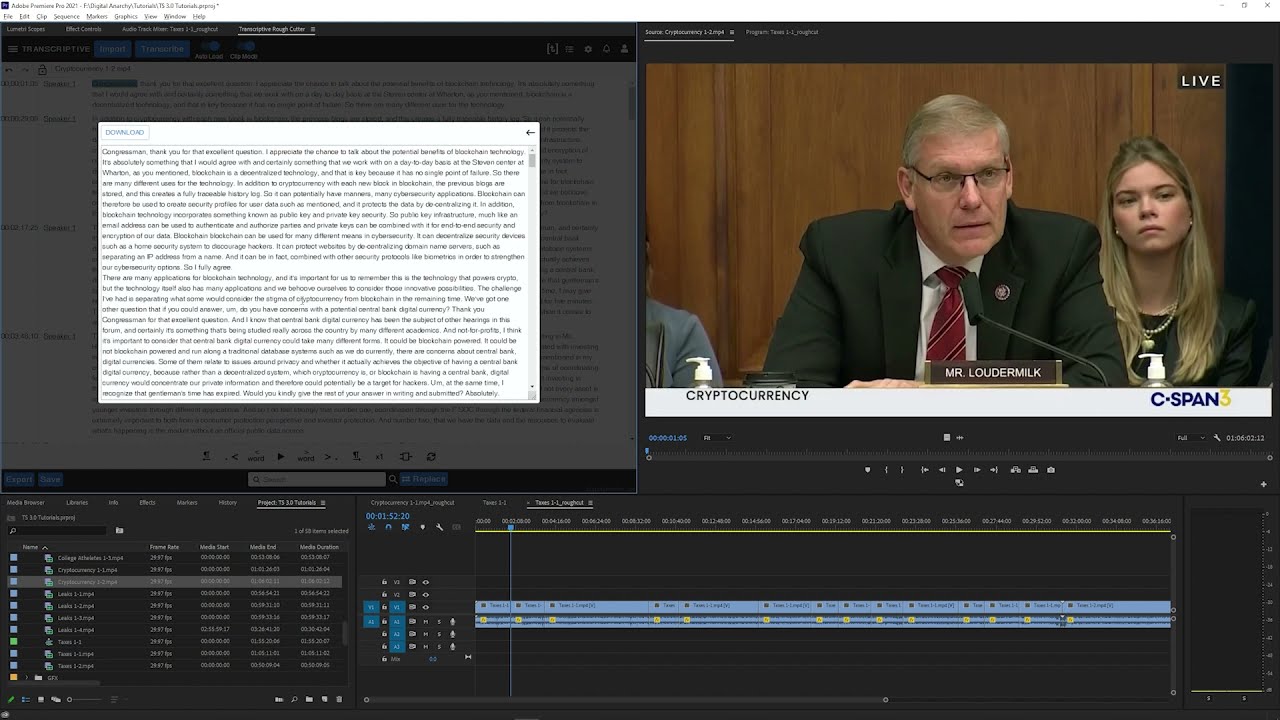Mute the A1 audio track
This screenshot has height=720, width=1280.
(426, 622)
